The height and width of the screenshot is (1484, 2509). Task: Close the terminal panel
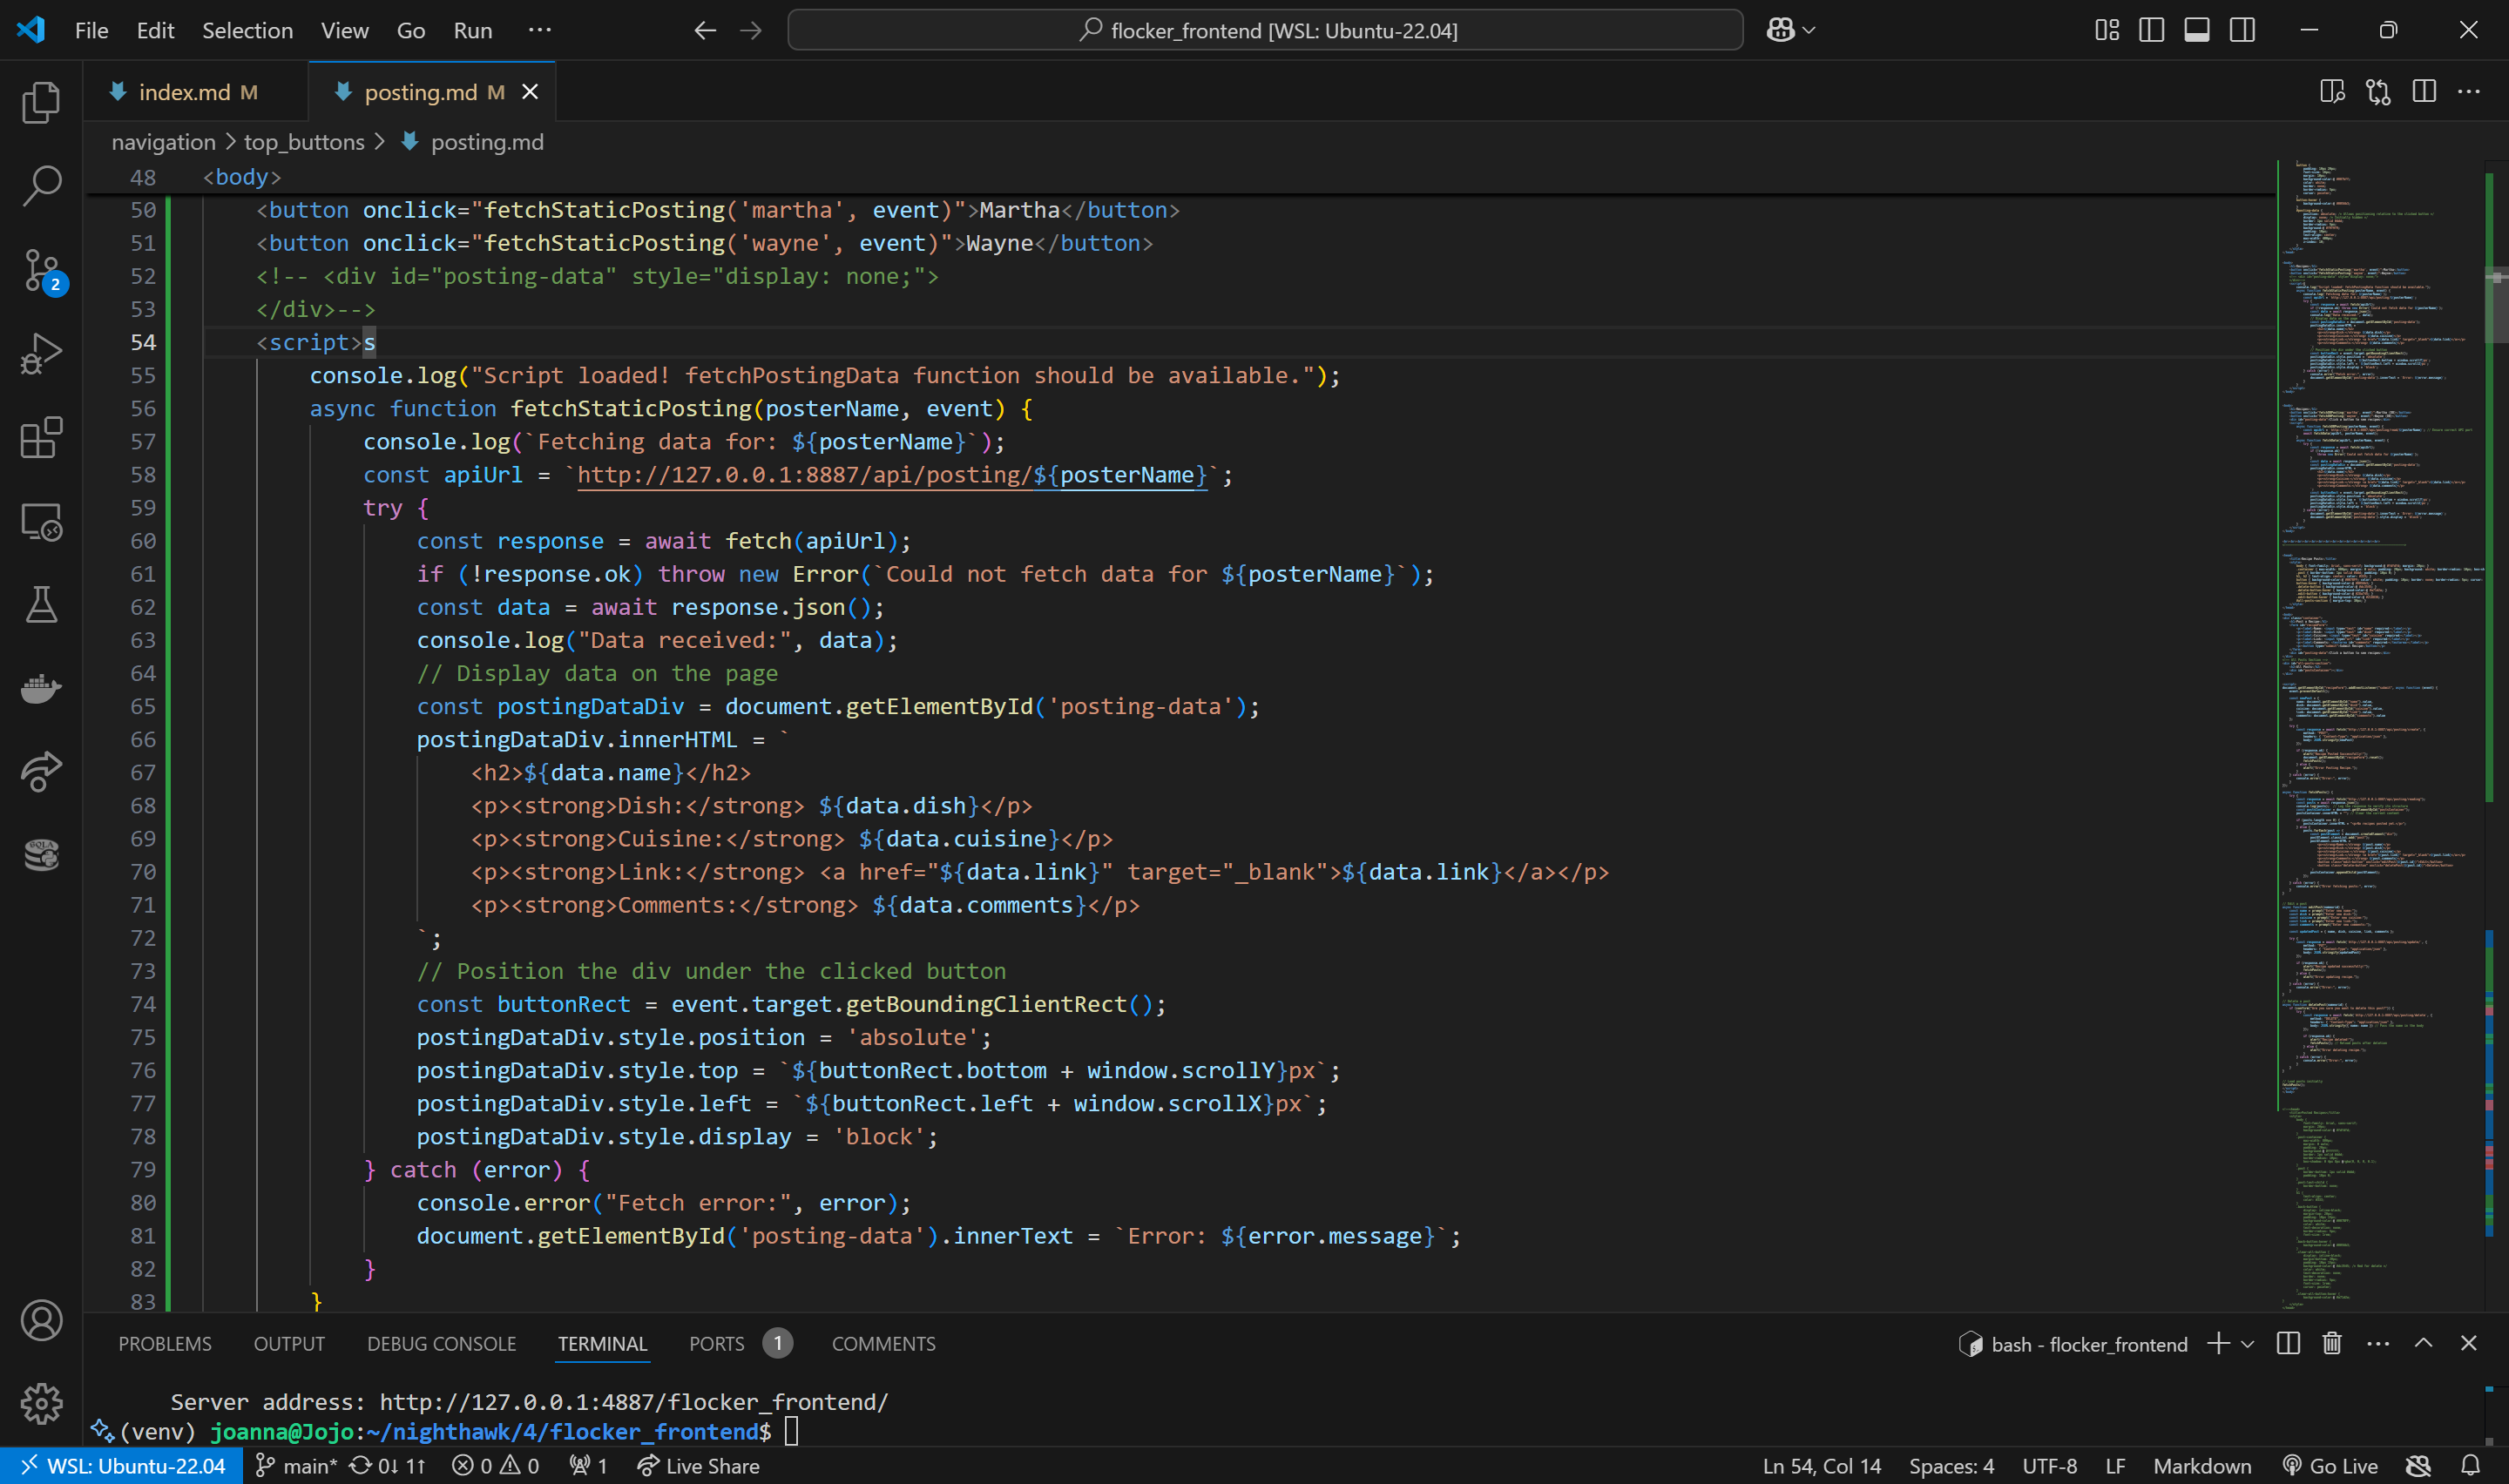tap(2468, 1343)
